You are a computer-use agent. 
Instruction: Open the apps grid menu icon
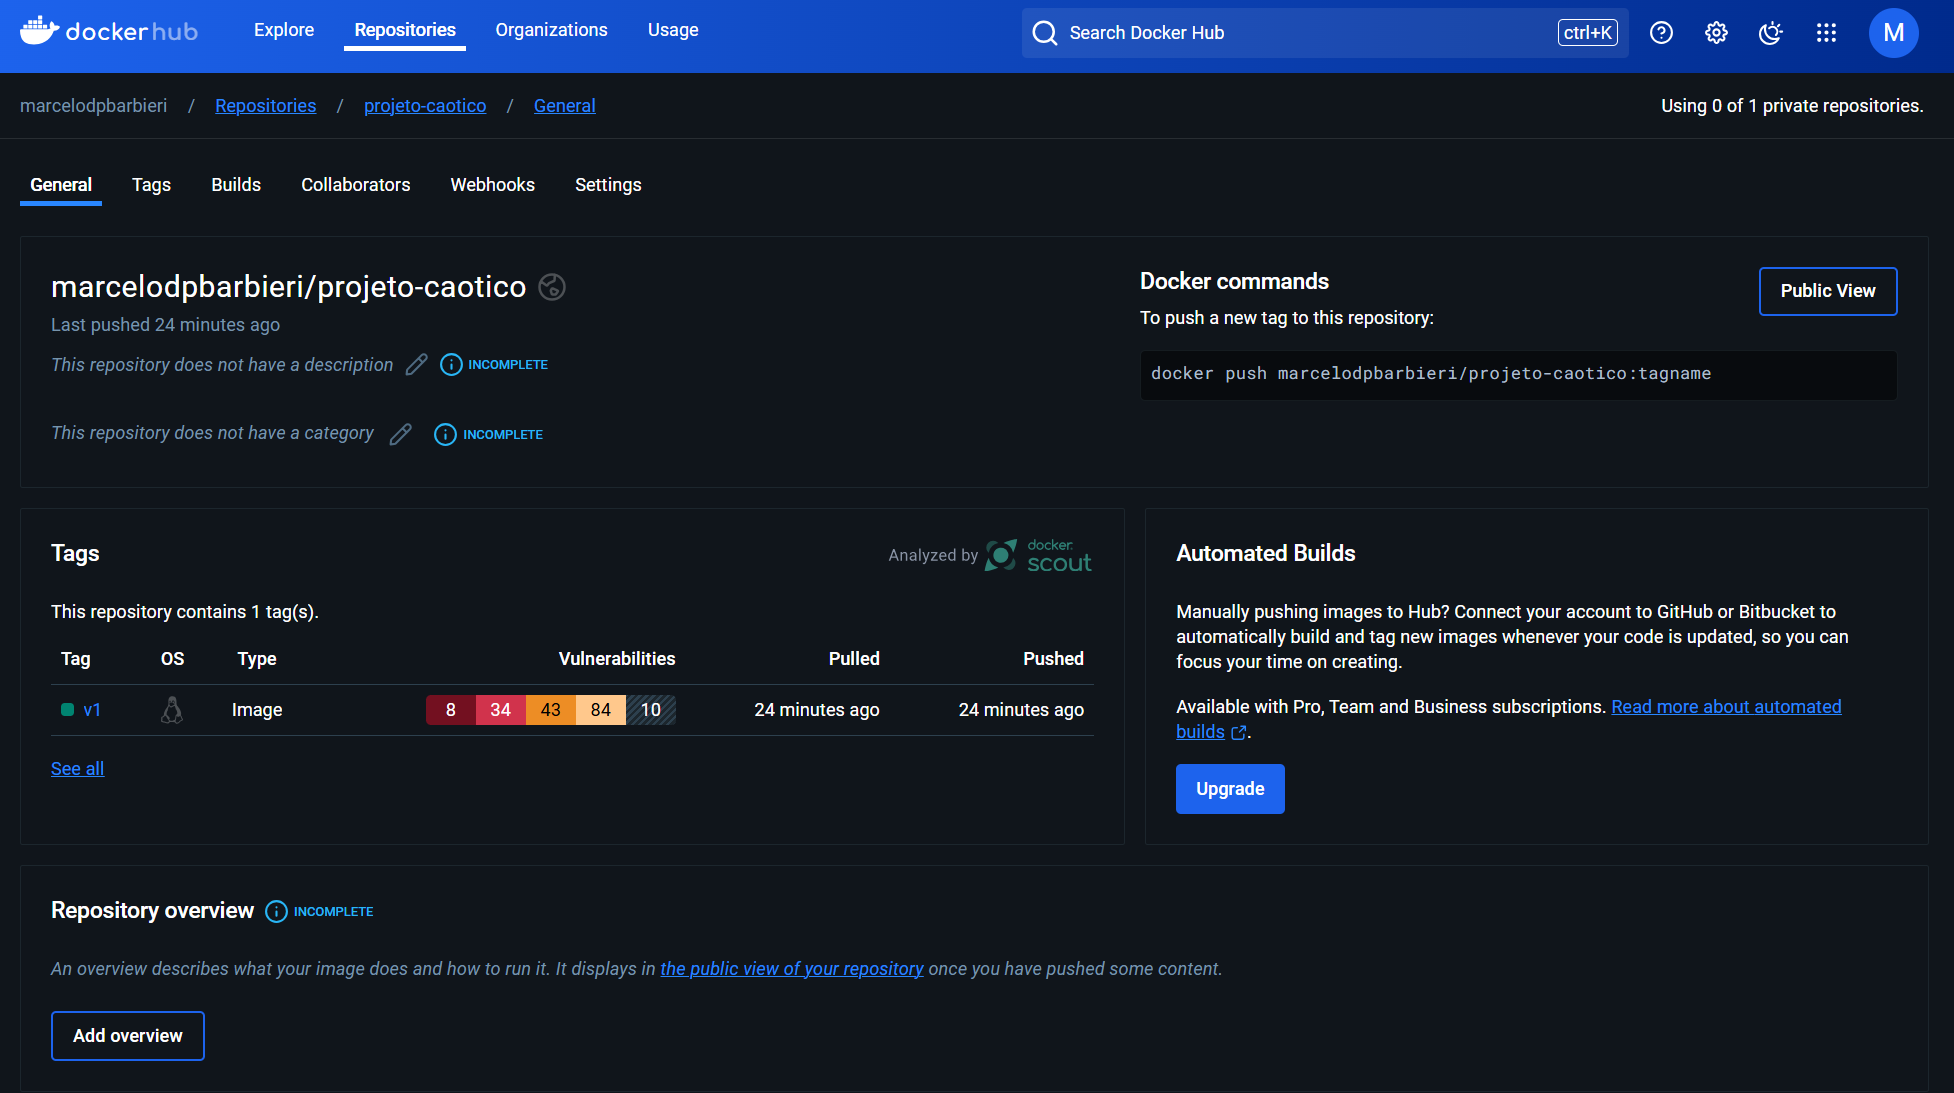point(1826,33)
